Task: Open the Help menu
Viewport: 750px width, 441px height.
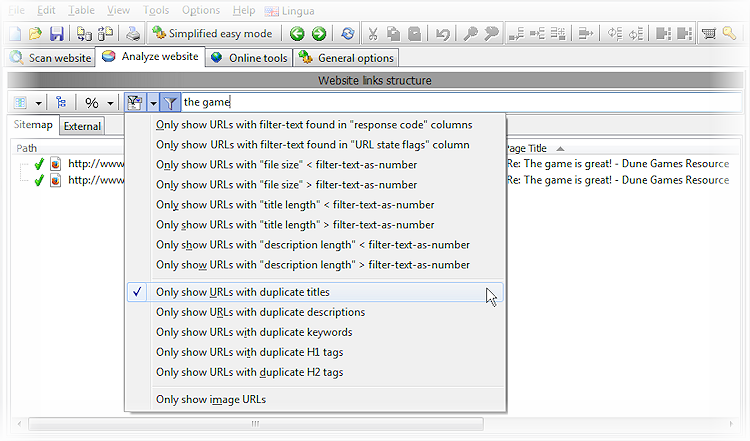Action: (x=244, y=10)
